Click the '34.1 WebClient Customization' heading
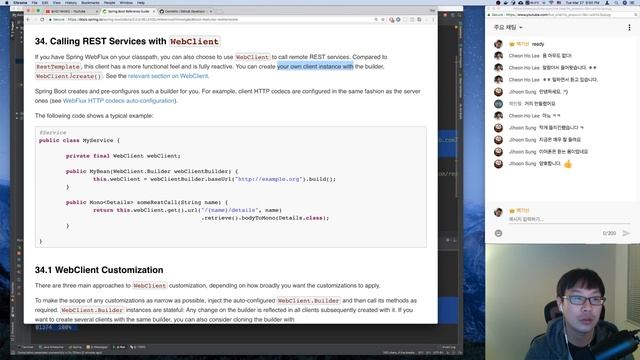Viewport: 640px width, 360px height. coord(99,270)
